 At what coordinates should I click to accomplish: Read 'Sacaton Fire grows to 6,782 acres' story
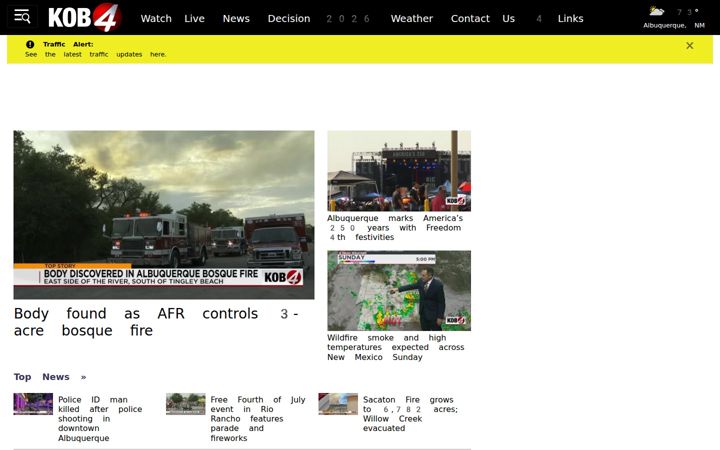pyautogui.click(x=410, y=414)
